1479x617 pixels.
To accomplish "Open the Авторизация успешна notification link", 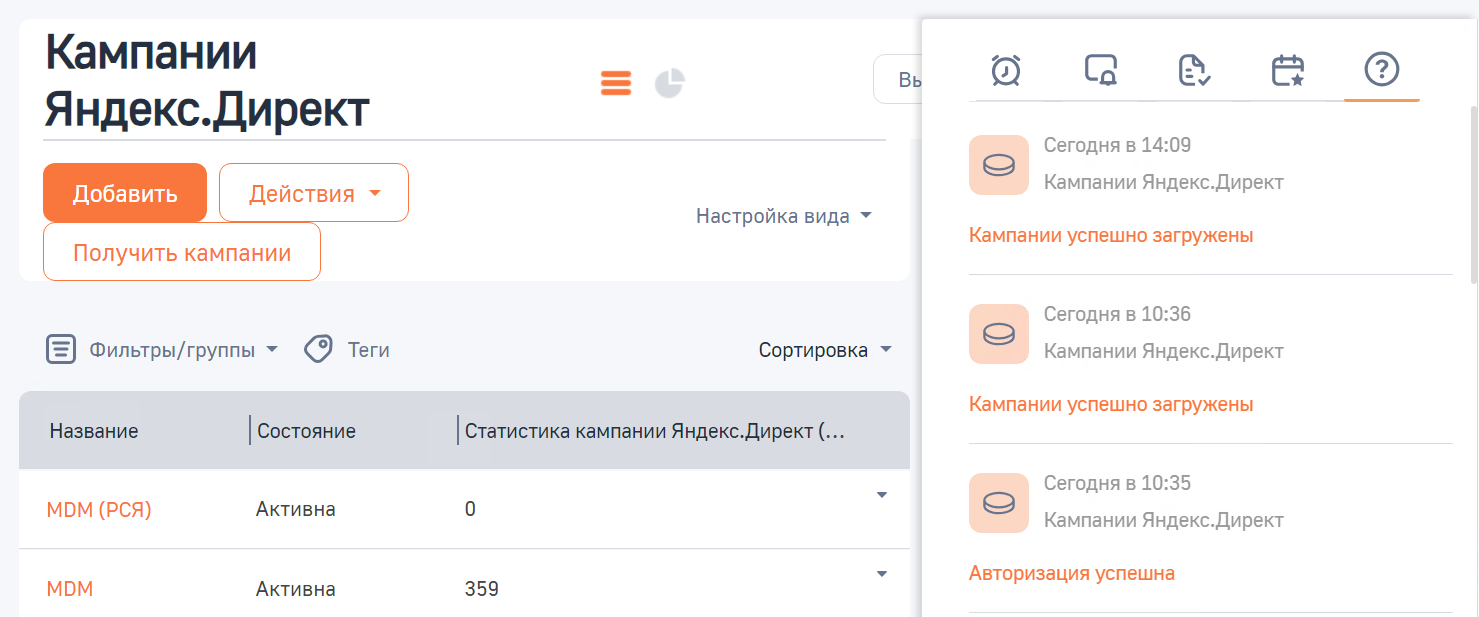I will click(1070, 572).
